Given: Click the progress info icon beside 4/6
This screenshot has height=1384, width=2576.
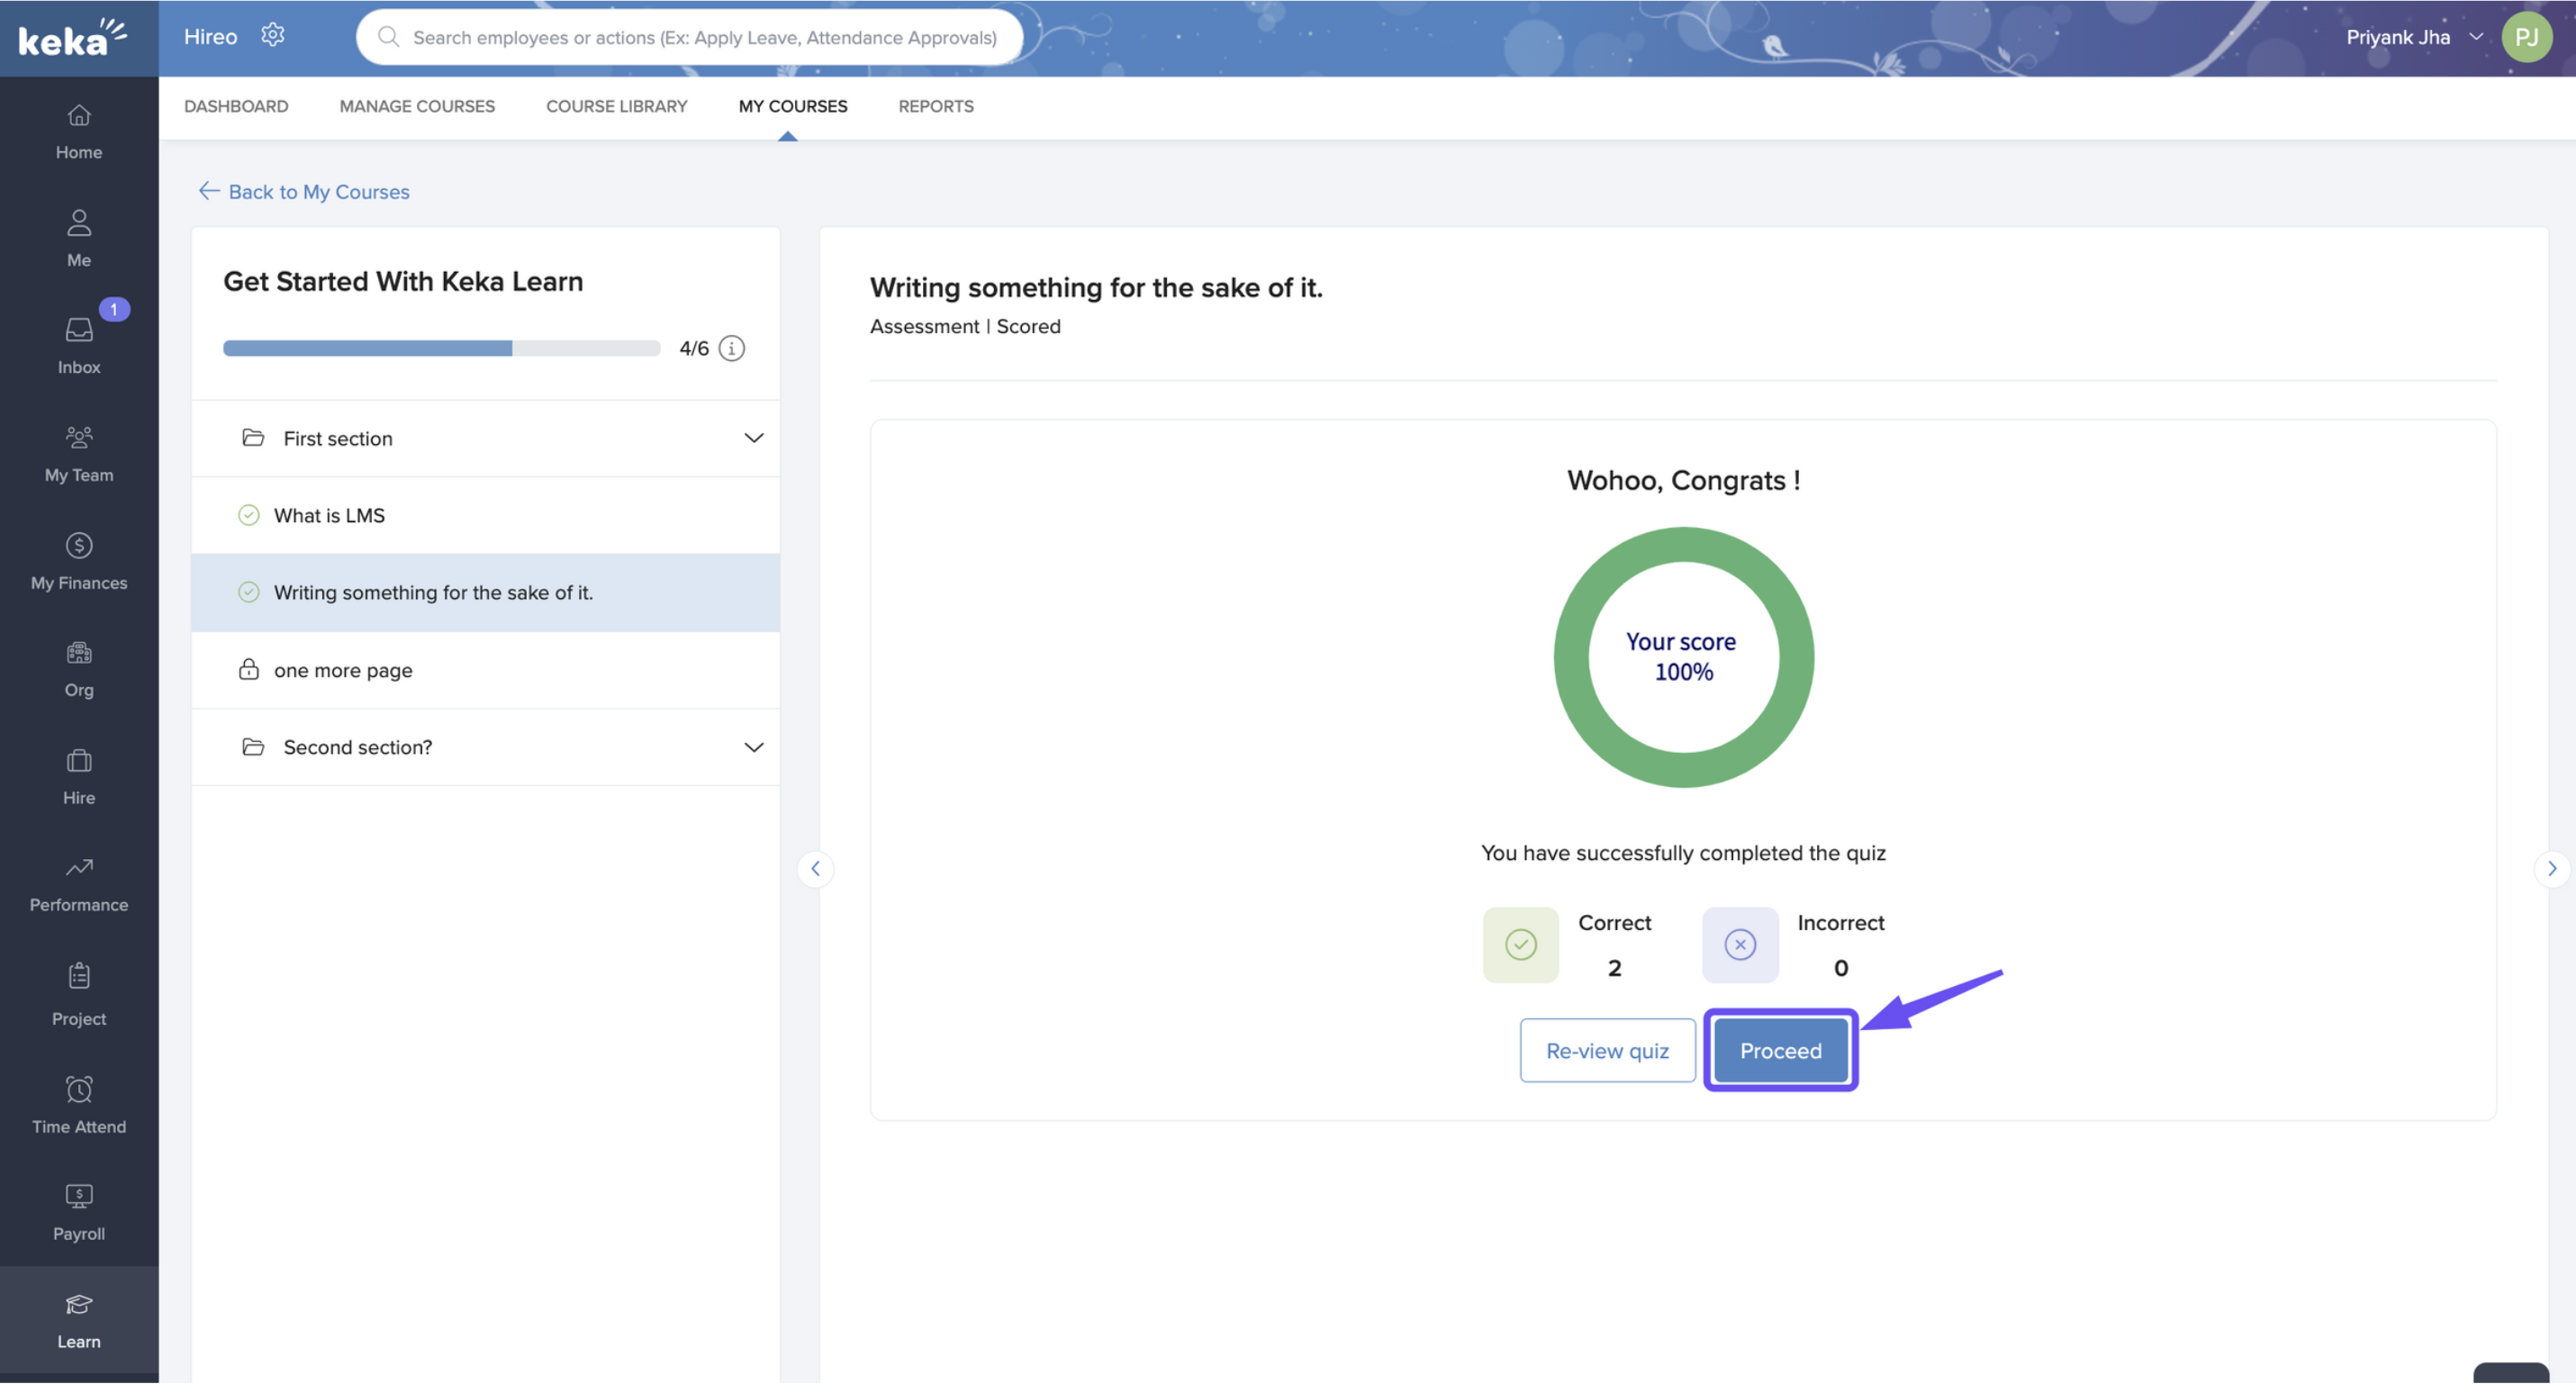Looking at the screenshot, I should 732,348.
